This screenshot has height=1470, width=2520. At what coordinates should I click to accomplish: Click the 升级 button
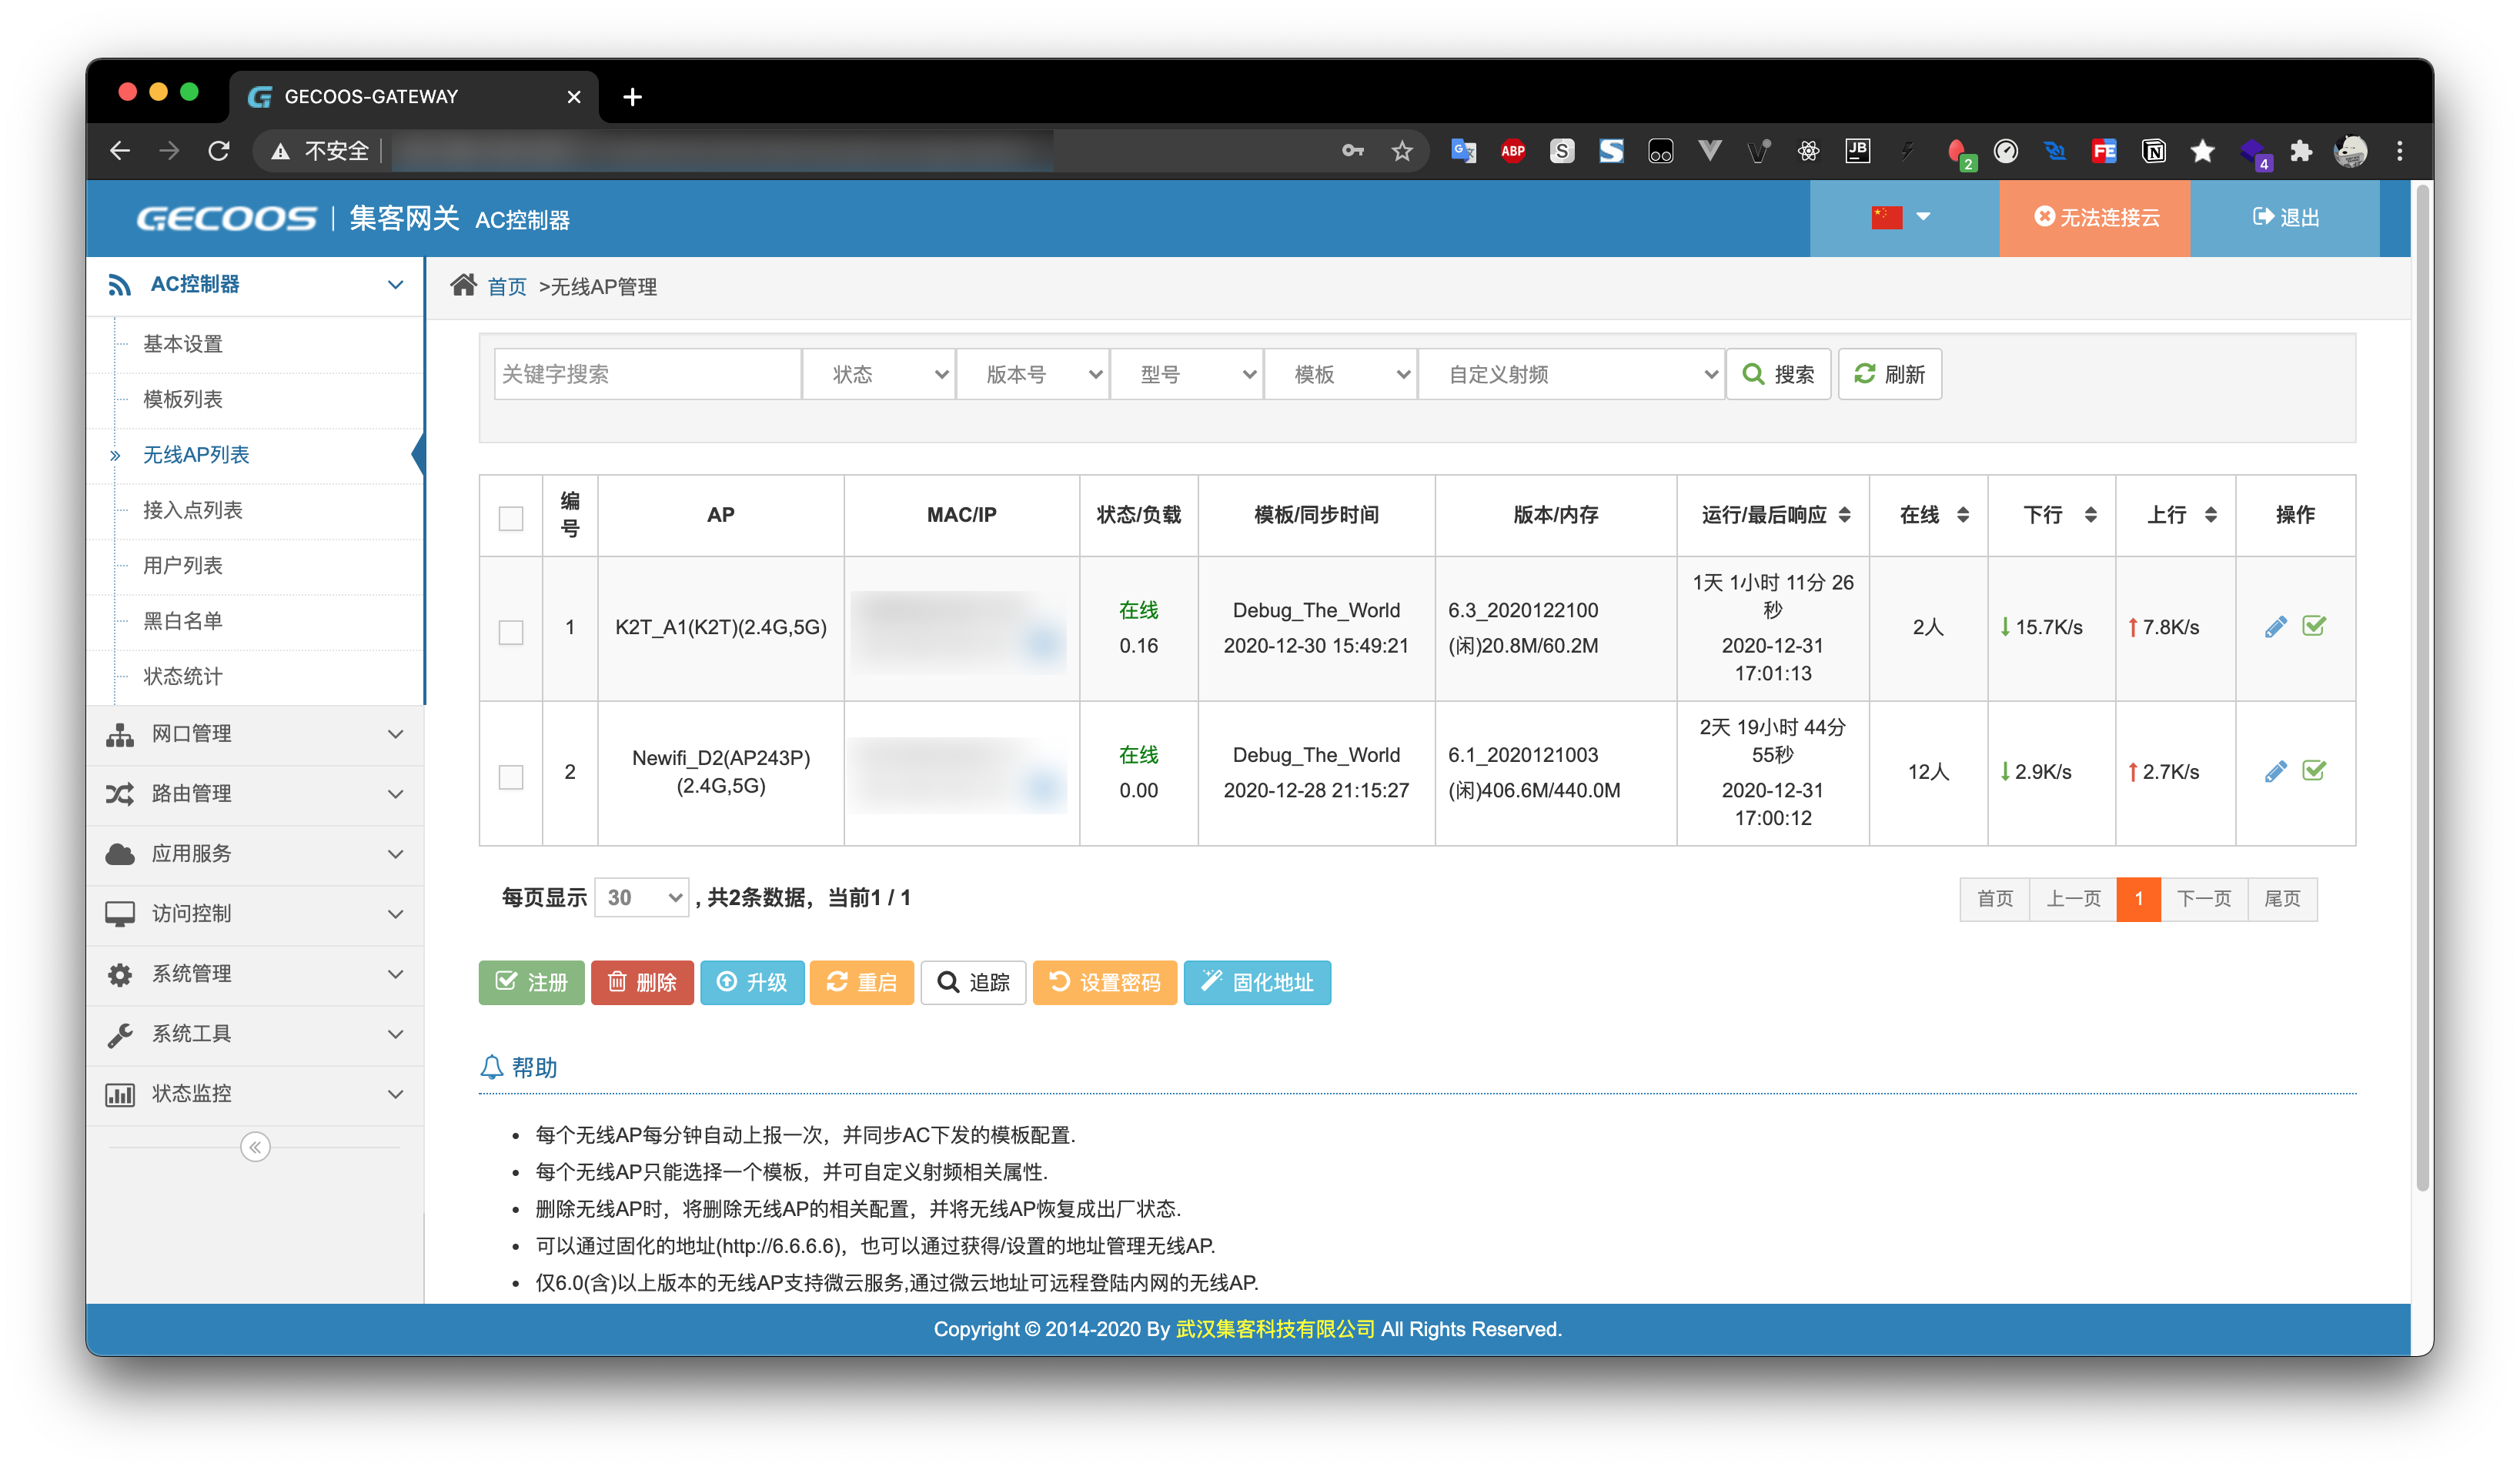click(x=752, y=982)
